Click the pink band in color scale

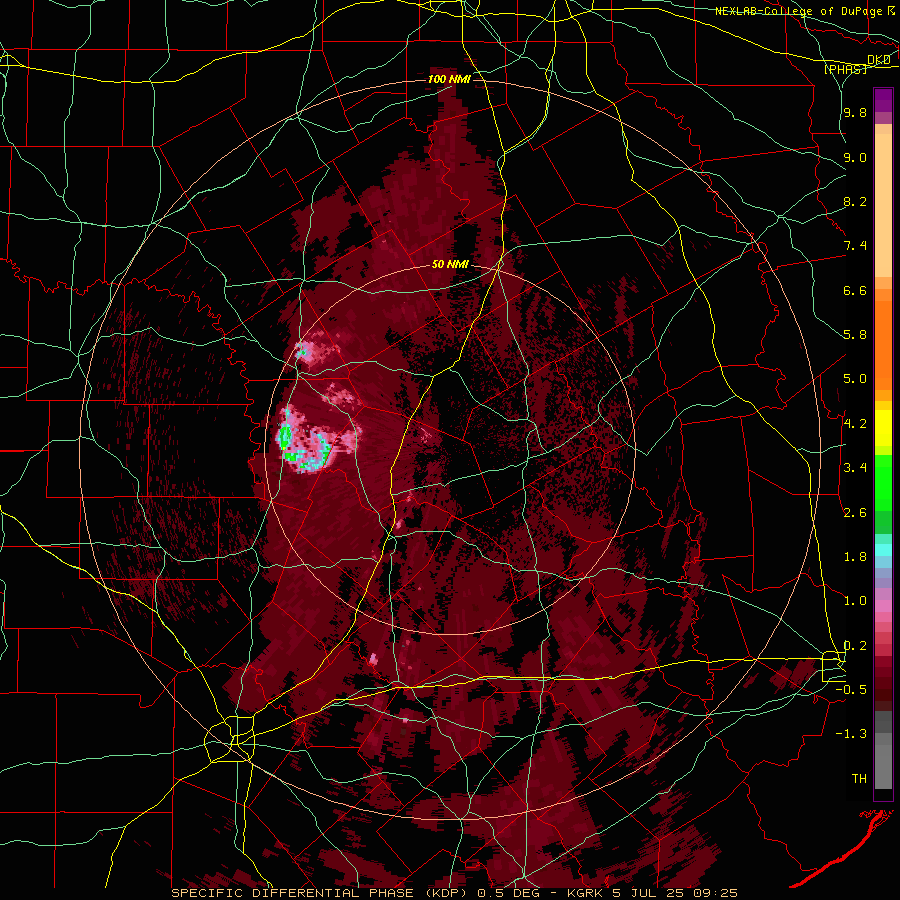click(883, 606)
